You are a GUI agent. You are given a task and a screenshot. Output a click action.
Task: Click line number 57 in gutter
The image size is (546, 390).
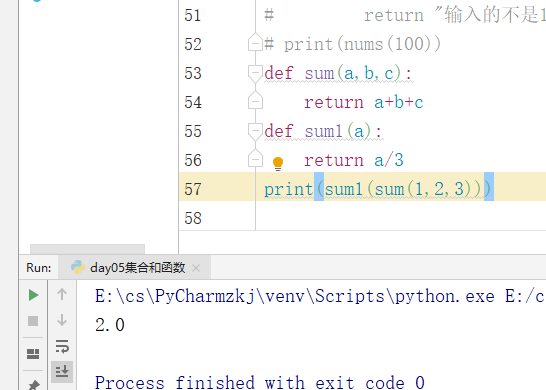pyautogui.click(x=193, y=189)
